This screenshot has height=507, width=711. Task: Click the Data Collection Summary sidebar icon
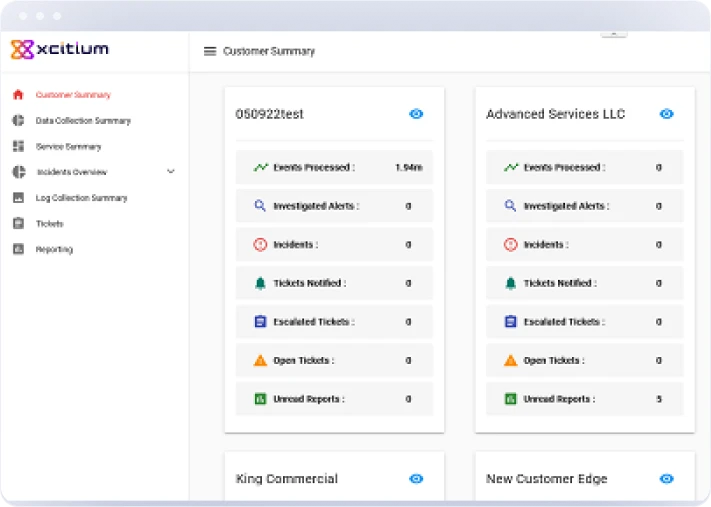coord(18,121)
